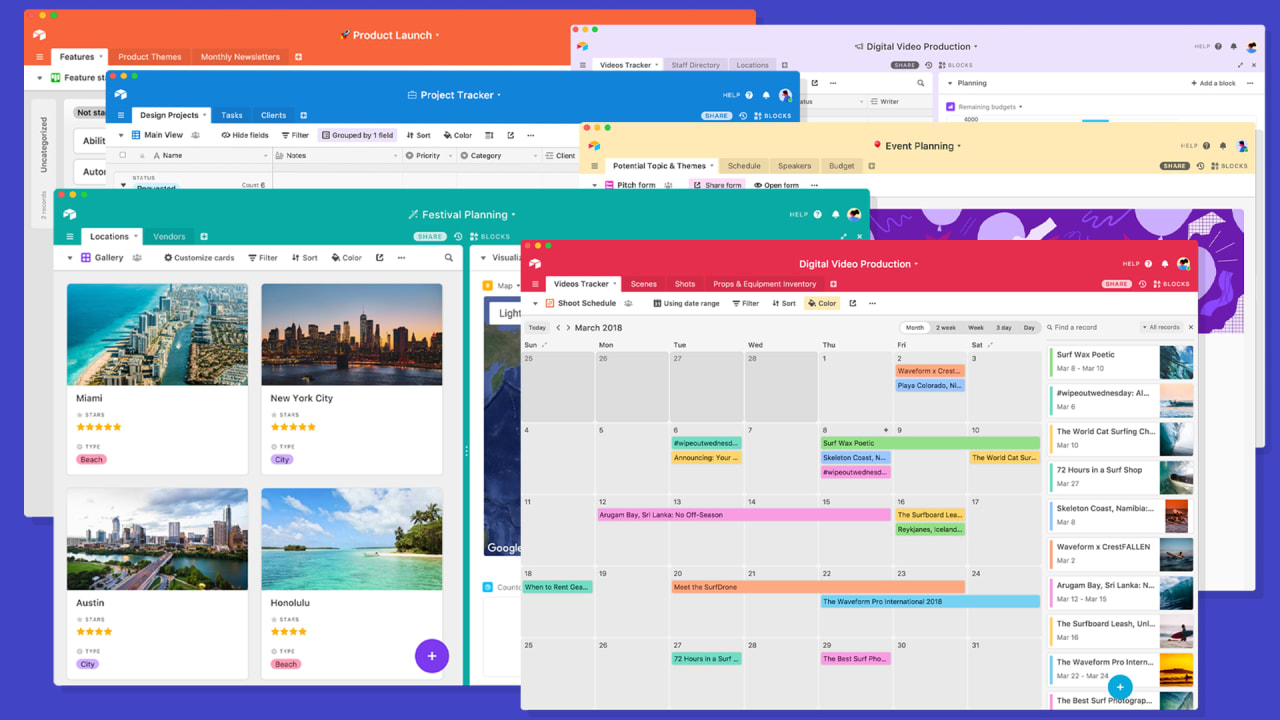Image resolution: width=1280 pixels, height=720 pixels.
Task: Click the search icon in Gallery toolbar
Action: click(448, 258)
